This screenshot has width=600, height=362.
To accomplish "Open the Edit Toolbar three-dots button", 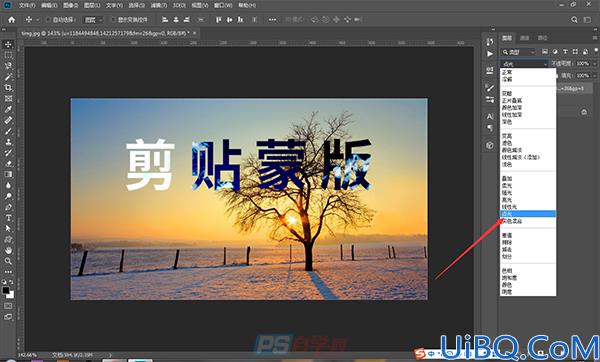I will 8,272.
